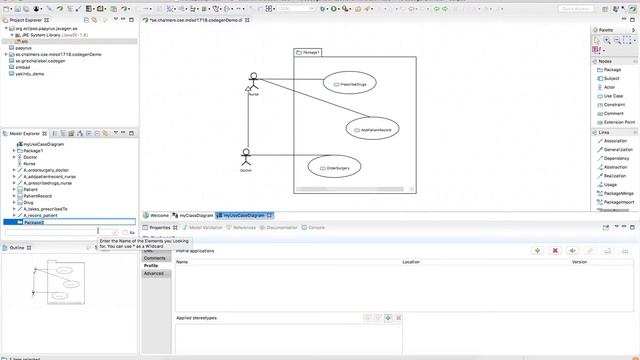Select the Extension Point tool
The width and height of the screenshot is (640, 360).
pyautogui.click(x=616, y=122)
